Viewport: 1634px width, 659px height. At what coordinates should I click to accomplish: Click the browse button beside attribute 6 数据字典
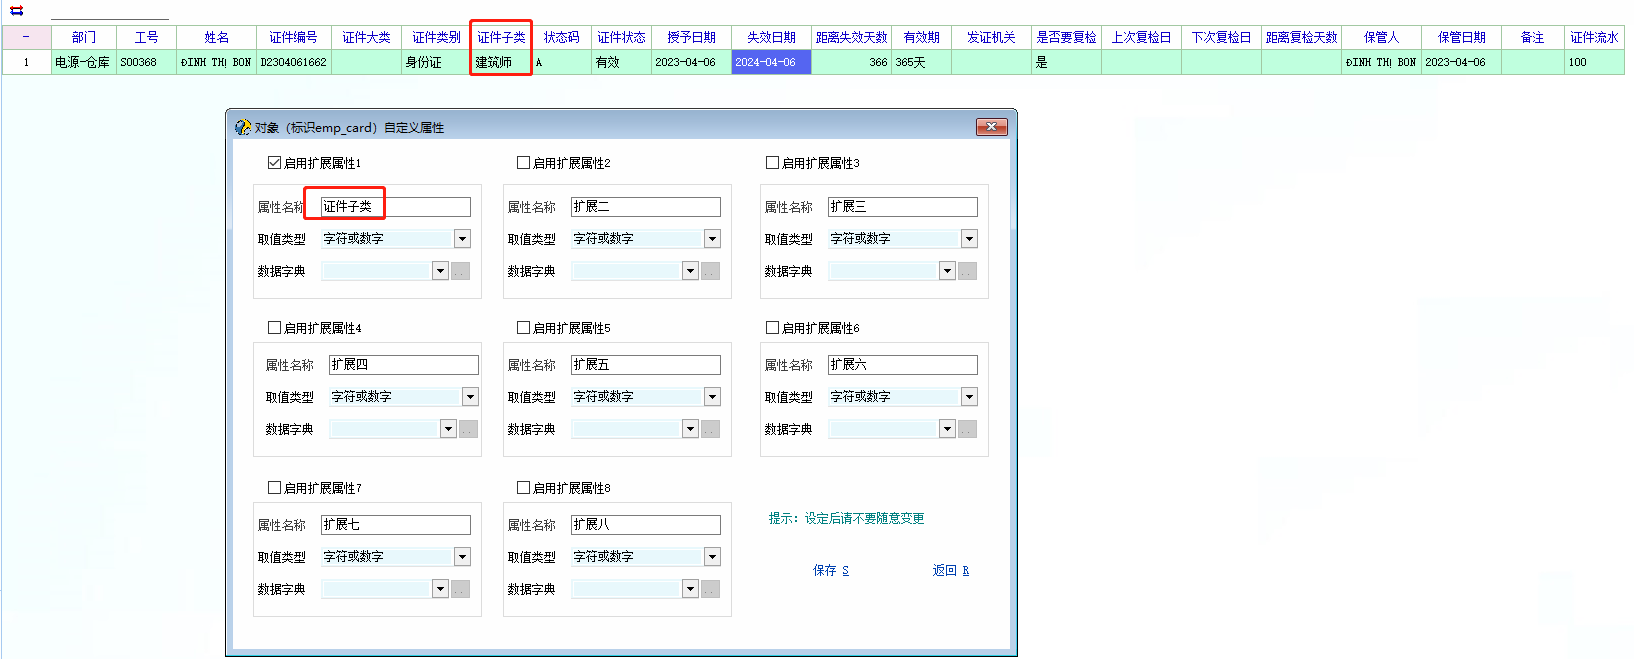(967, 429)
